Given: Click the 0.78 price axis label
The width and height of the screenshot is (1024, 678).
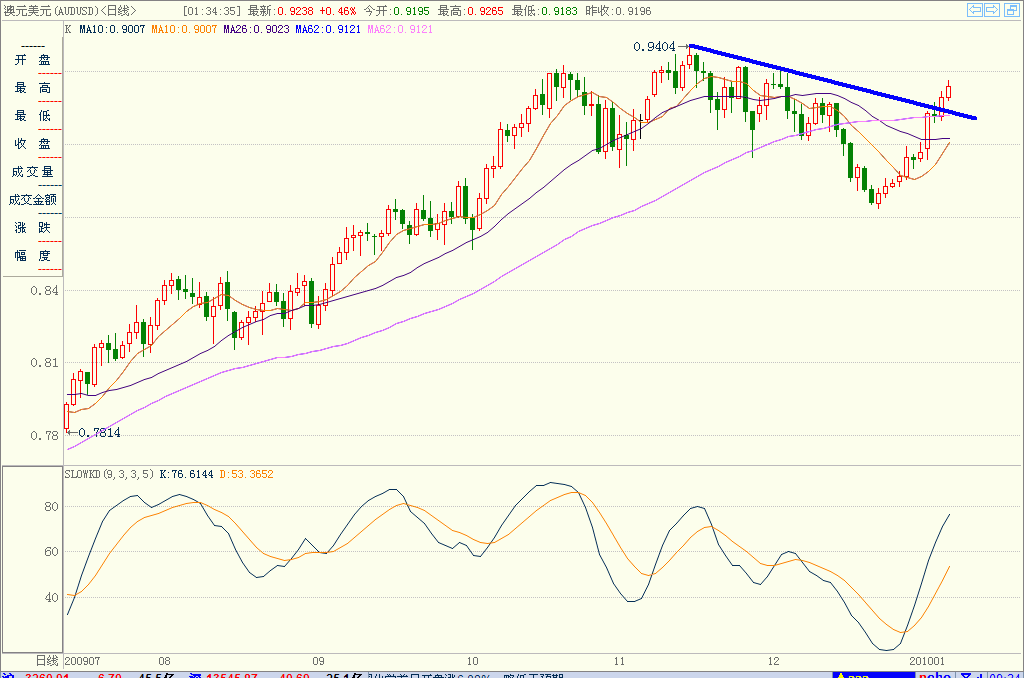Looking at the screenshot, I should click(x=44, y=436).
